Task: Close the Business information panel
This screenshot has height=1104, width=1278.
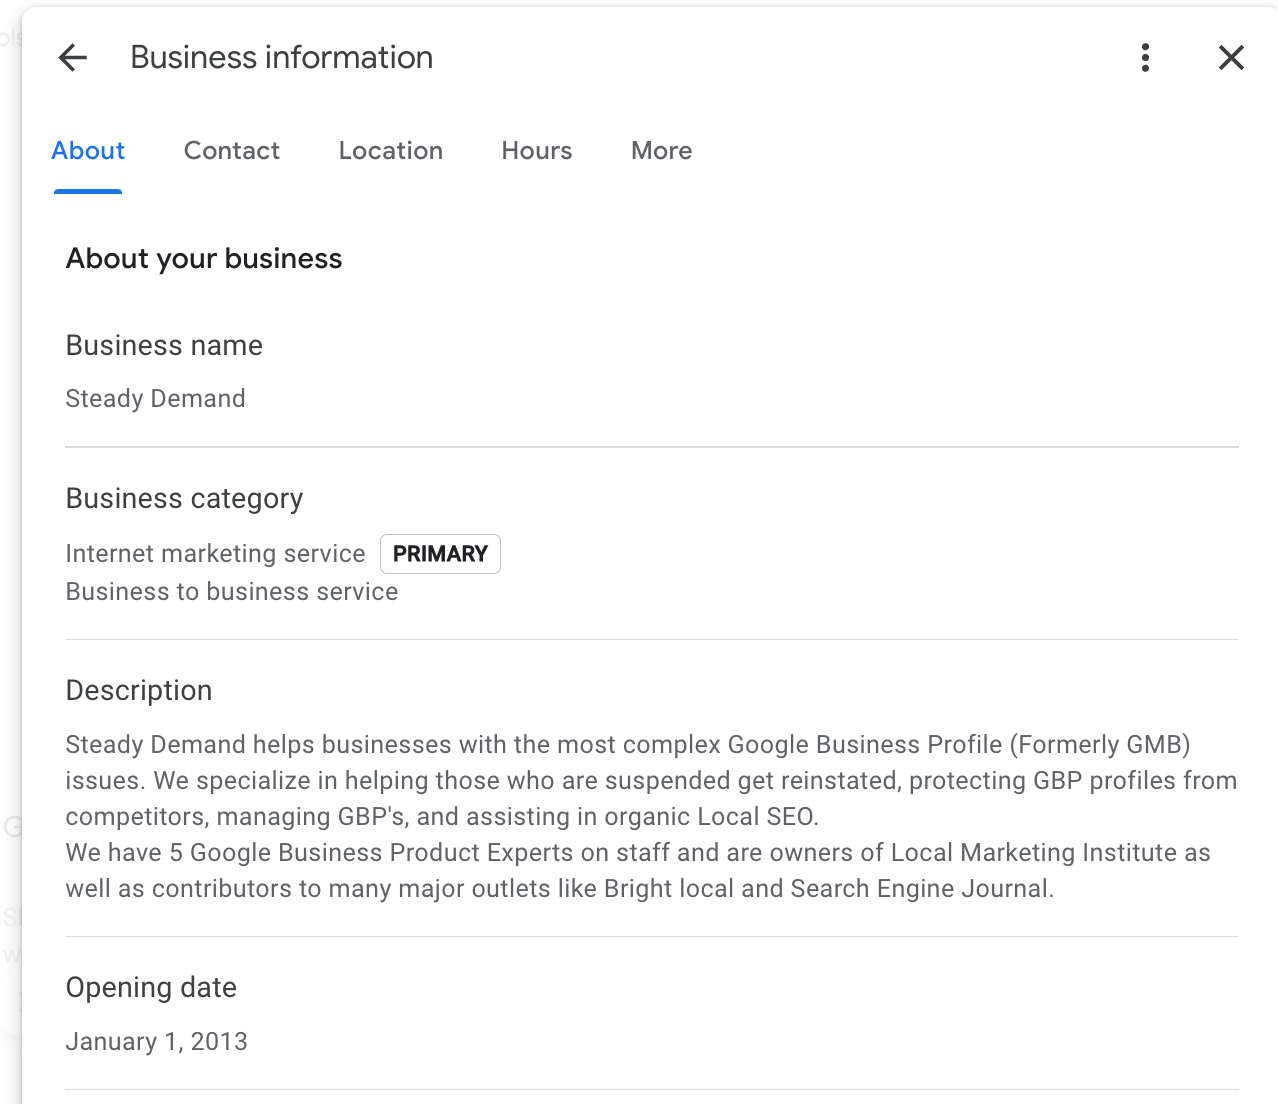Action: tap(1231, 58)
